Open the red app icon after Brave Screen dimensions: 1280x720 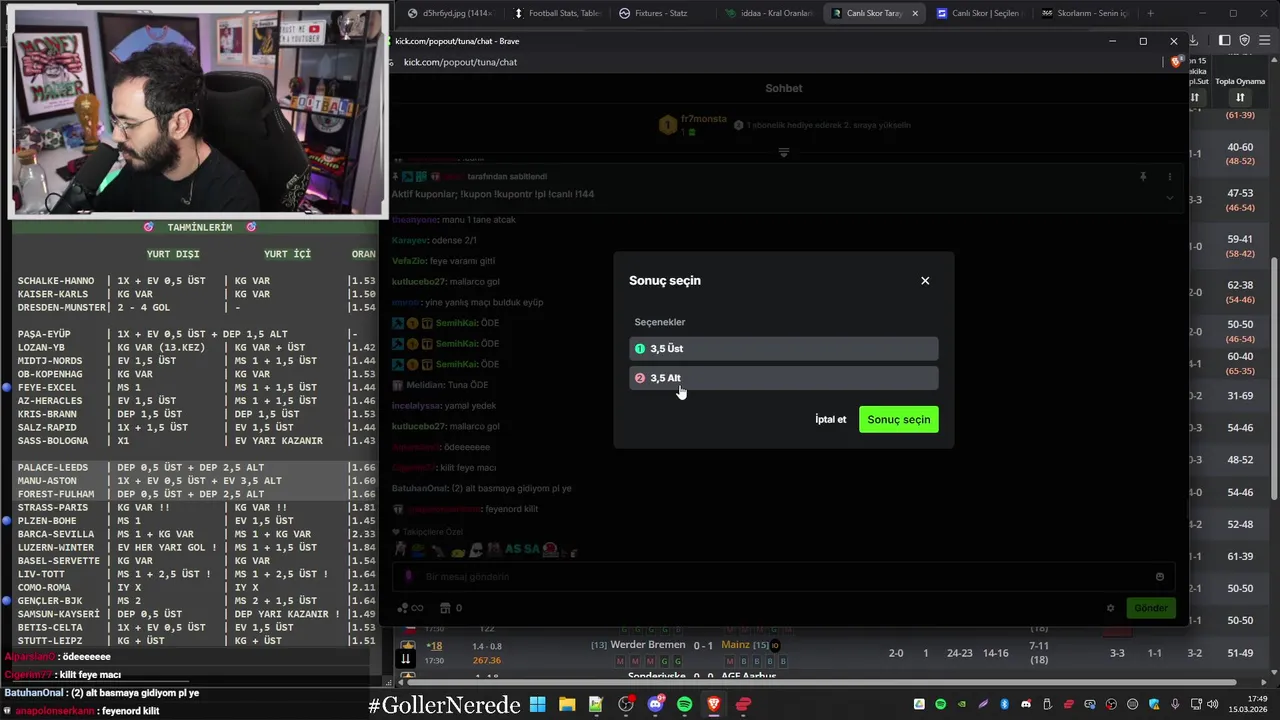pos(743,705)
